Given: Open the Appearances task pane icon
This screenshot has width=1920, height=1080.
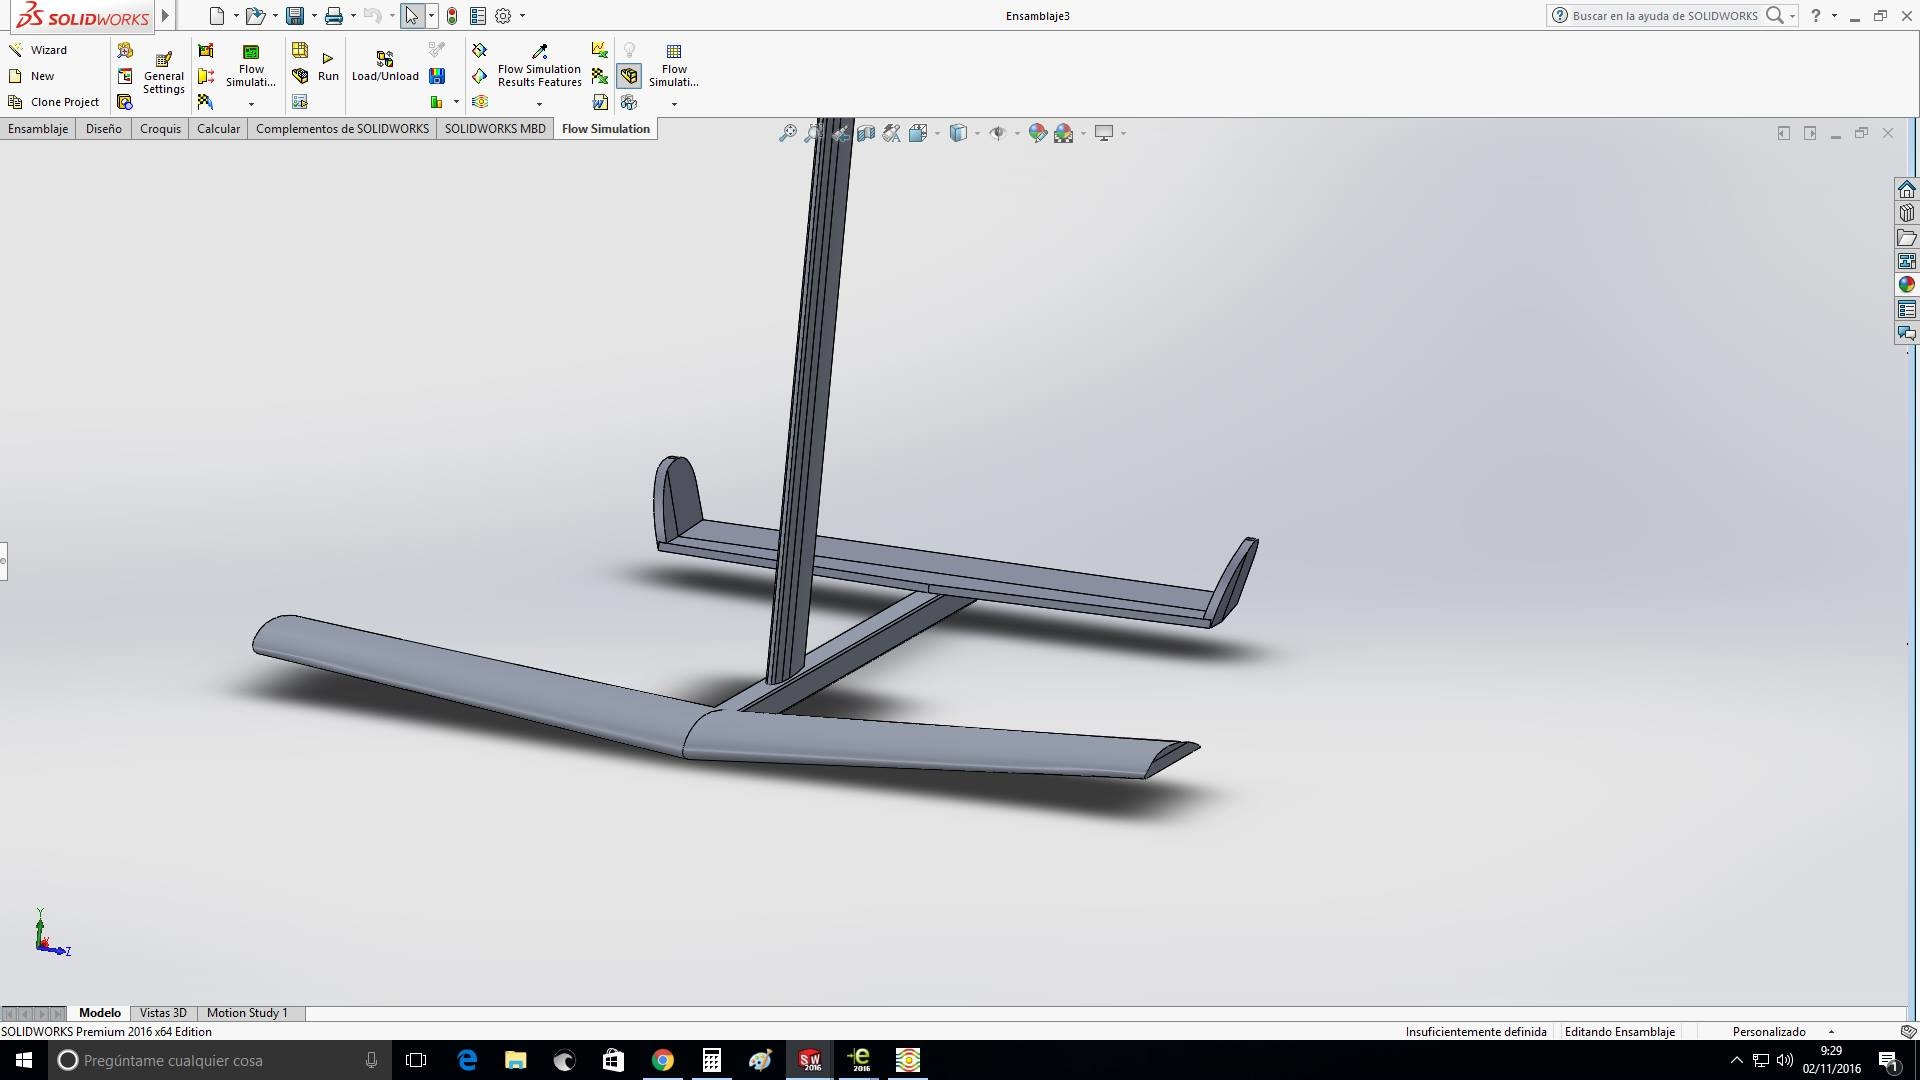Looking at the screenshot, I should 1907,285.
